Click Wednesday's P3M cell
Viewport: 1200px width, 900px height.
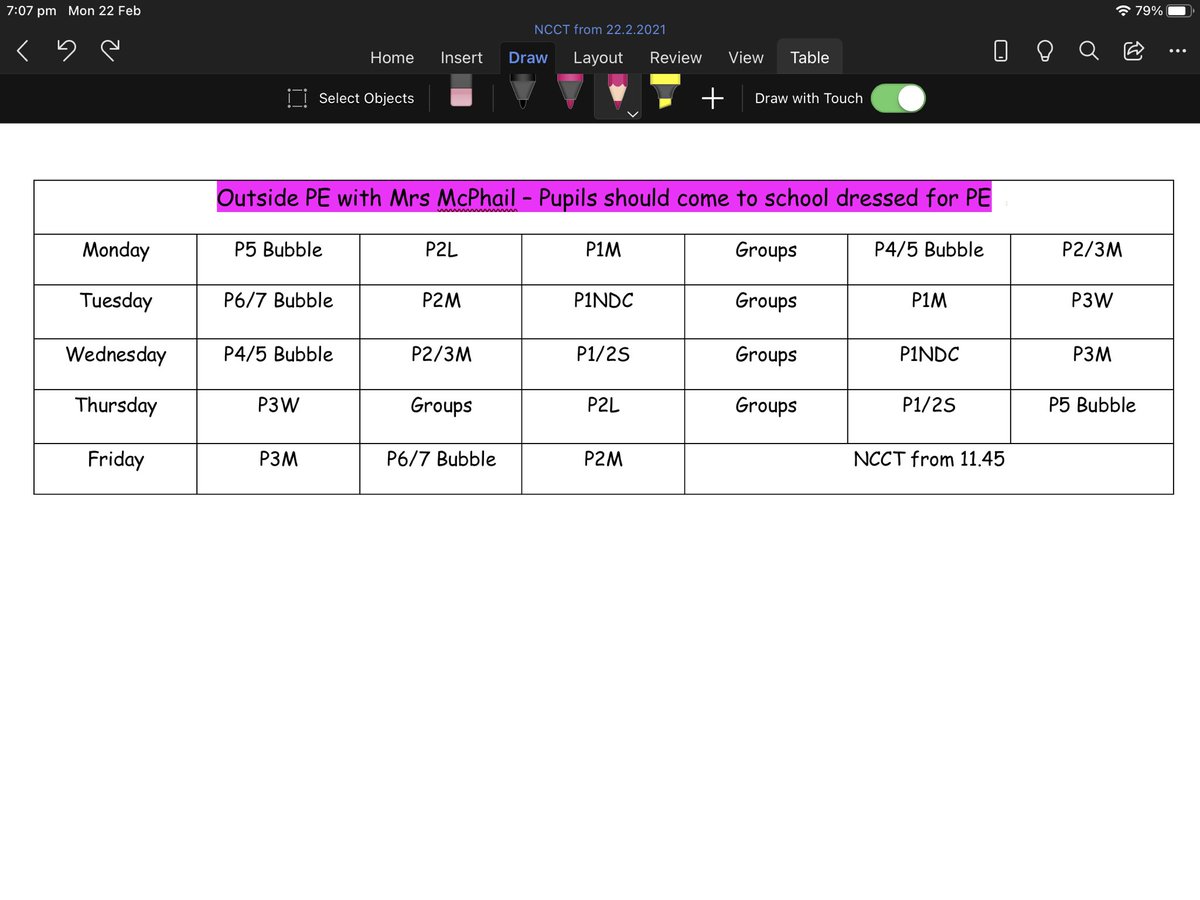click(1092, 364)
